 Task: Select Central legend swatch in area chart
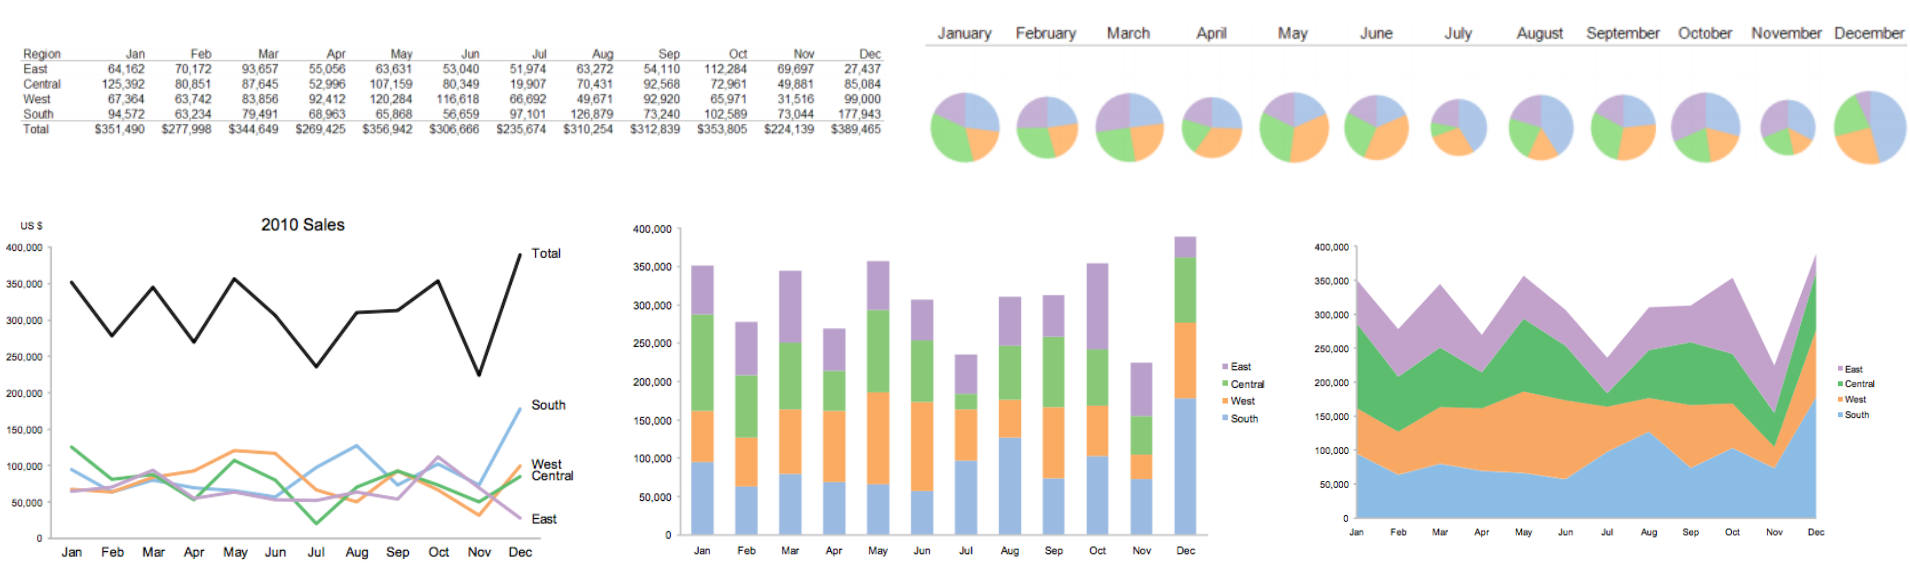[1840, 384]
